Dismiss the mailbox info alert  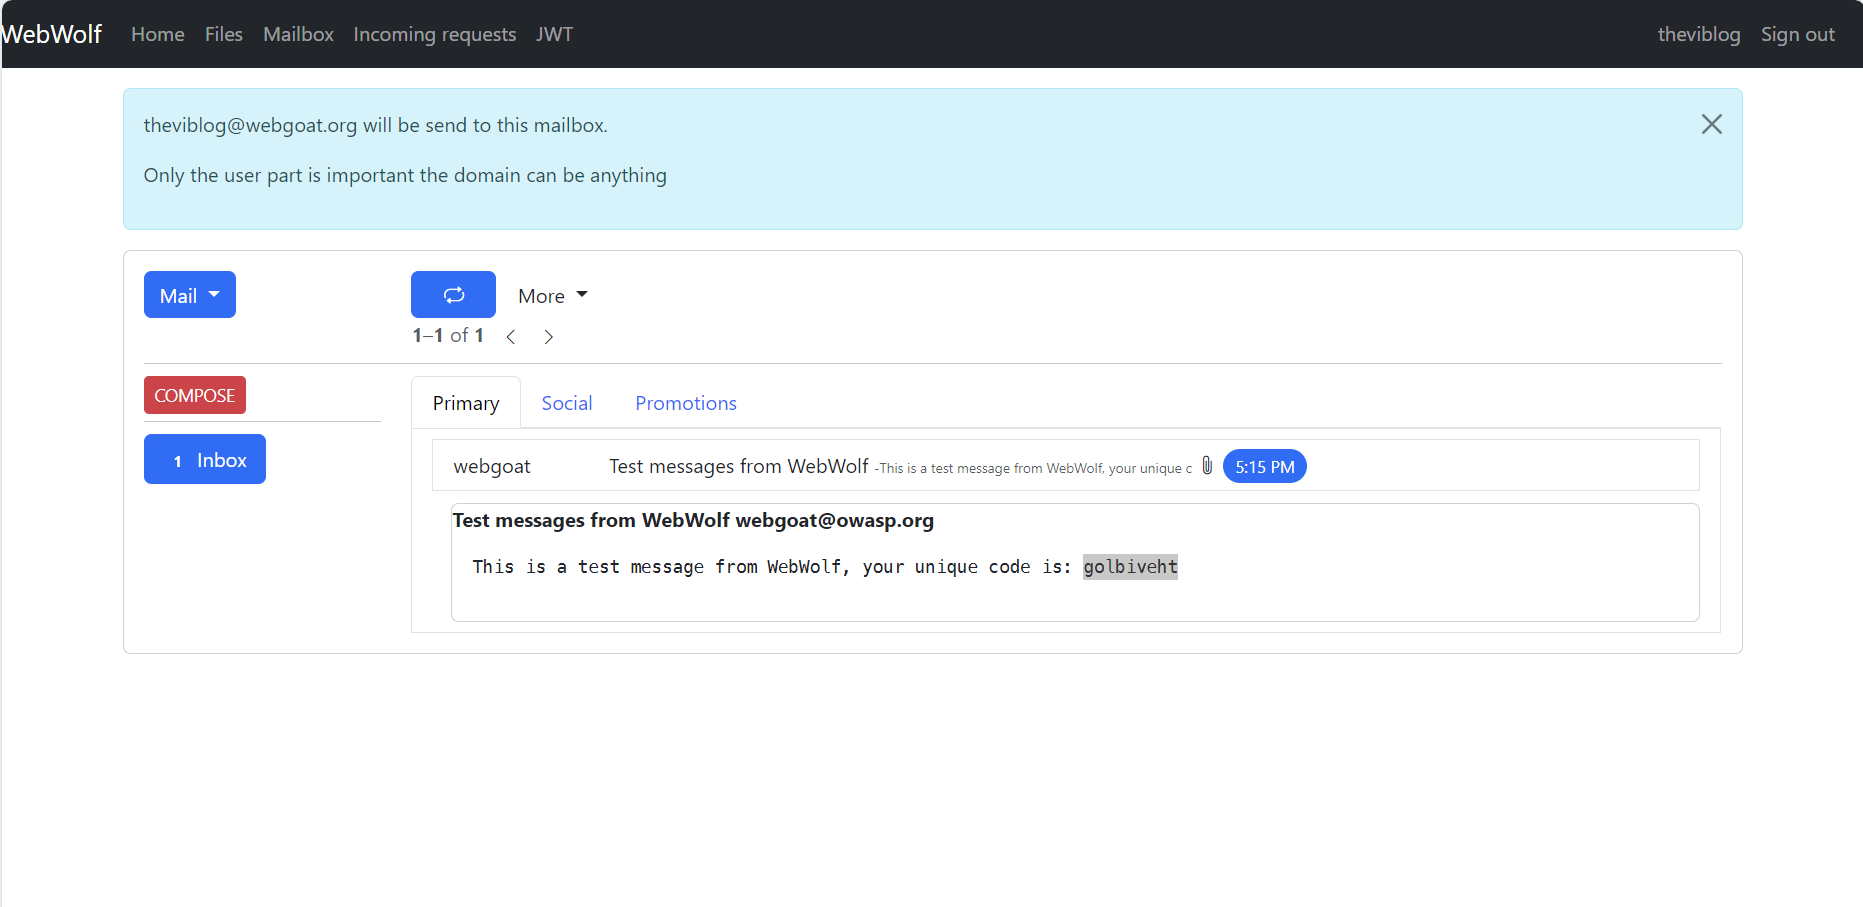(1711, 124)
